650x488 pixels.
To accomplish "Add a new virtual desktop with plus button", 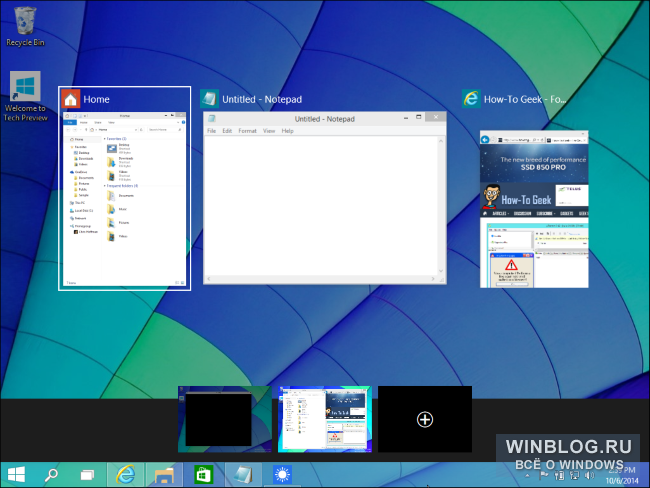I will click(425, 419).
